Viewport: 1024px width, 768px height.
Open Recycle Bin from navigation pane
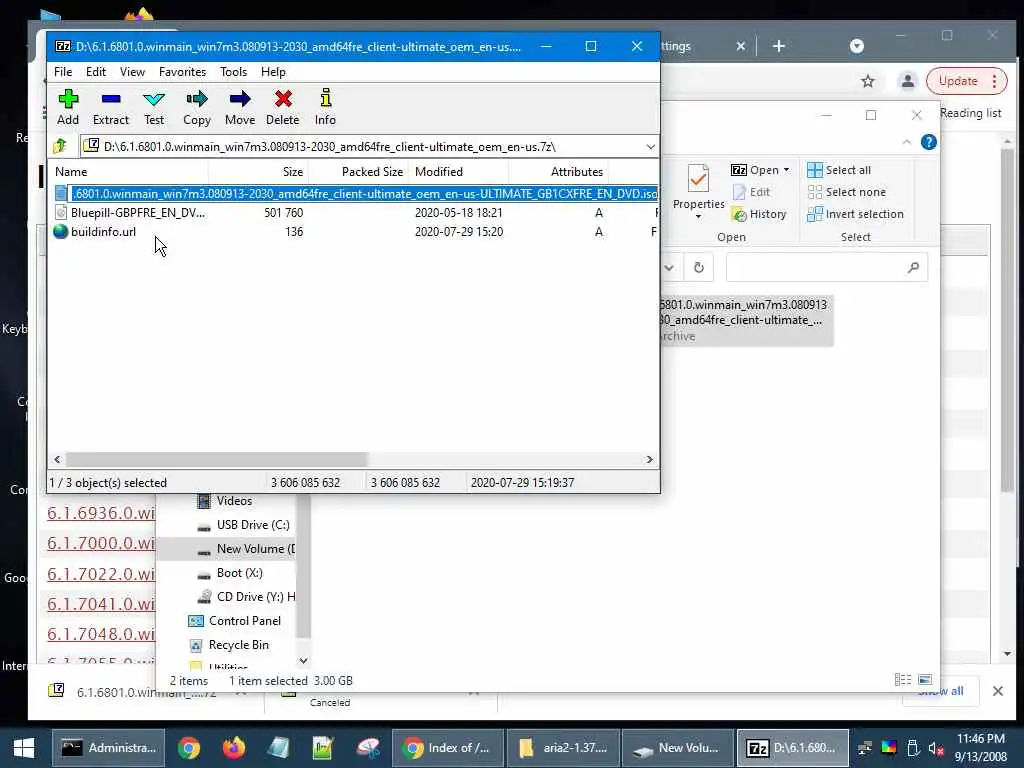pyautogui.click(x=229, y=645)
